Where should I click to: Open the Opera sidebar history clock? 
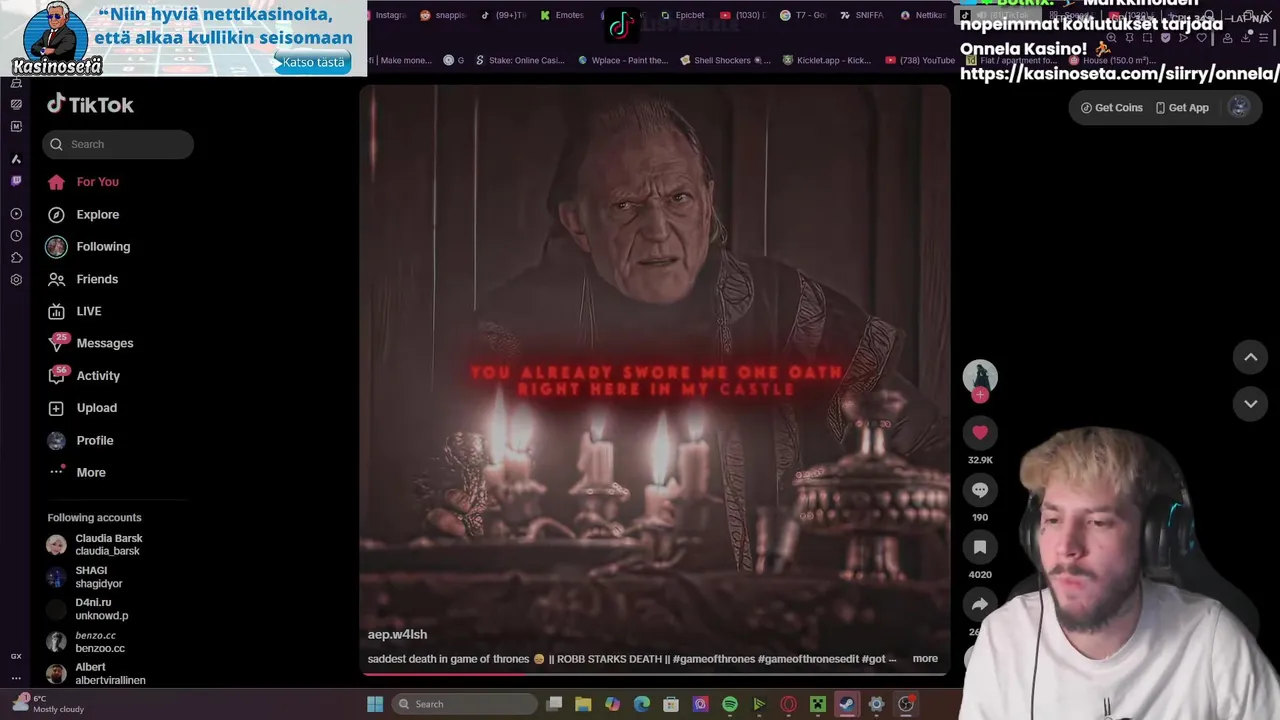(16, 236)
